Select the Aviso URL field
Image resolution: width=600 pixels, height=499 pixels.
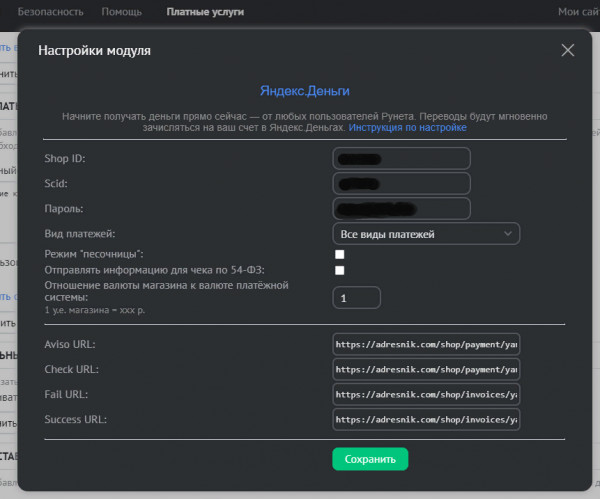pos(426,344)
